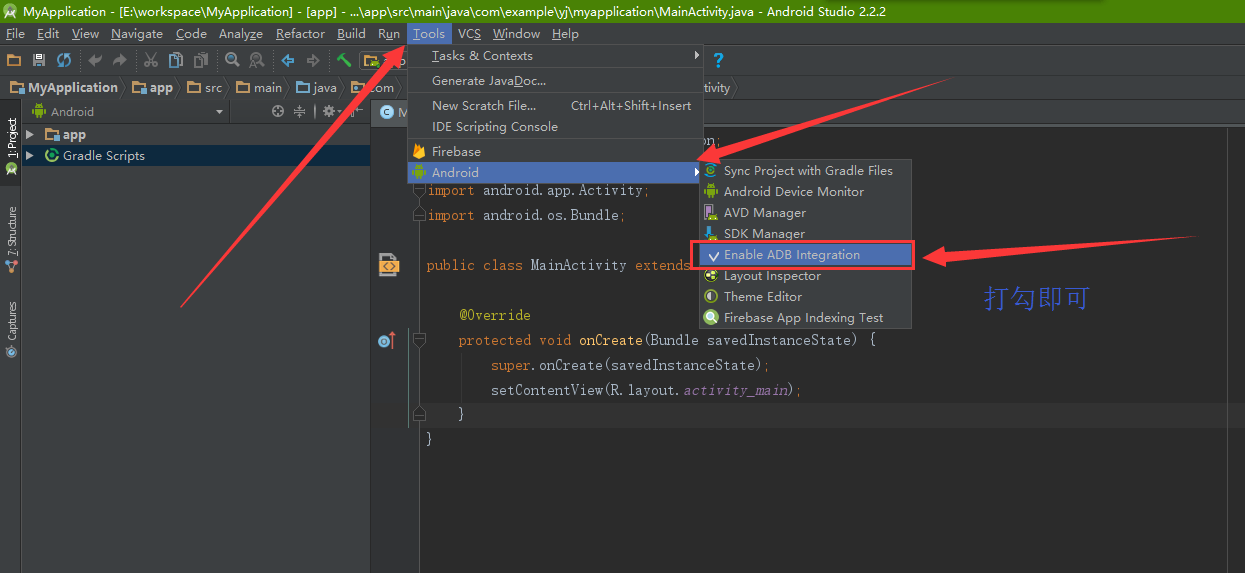Choose New Scratch File... menu entry
The width and height of the screenshot is (1245, 573).
click(556, 106)
